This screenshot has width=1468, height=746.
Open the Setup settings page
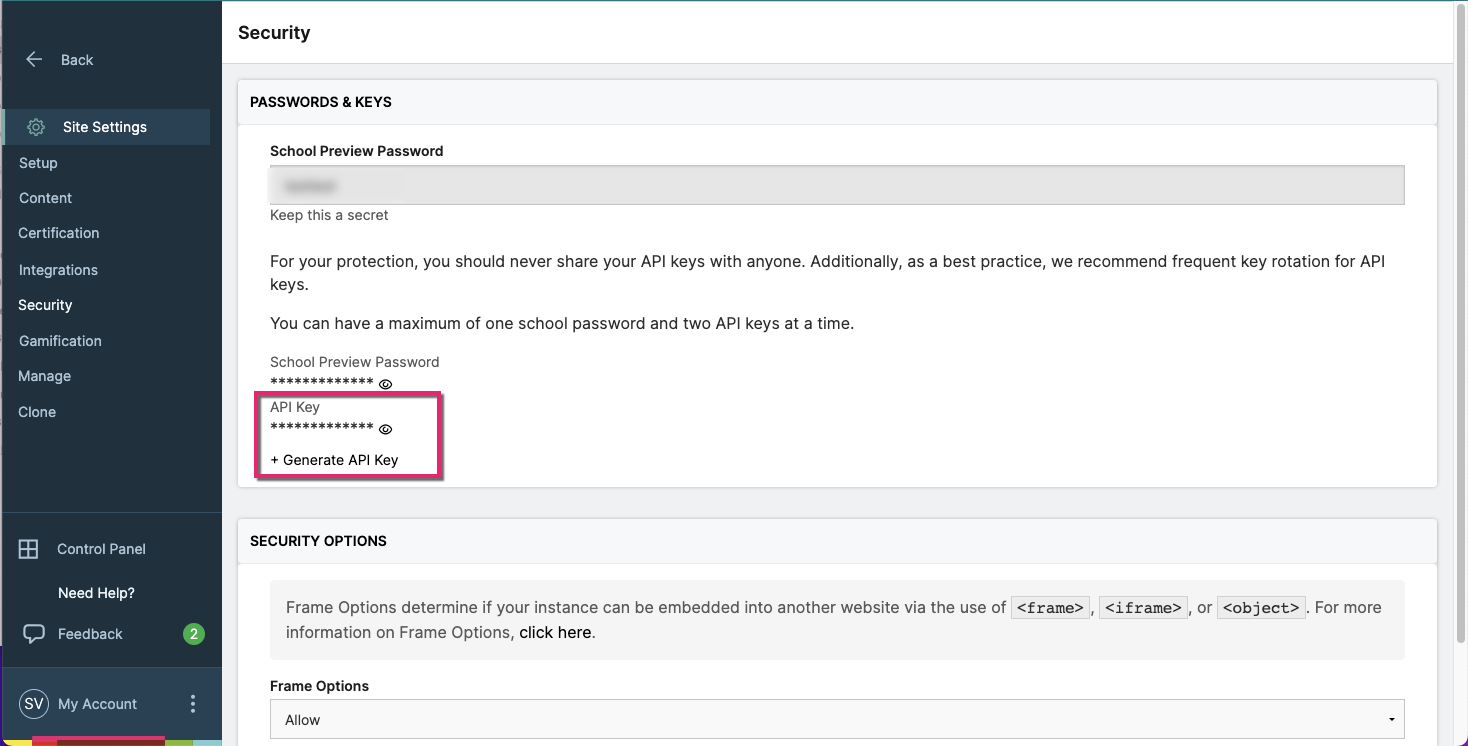[38, 163]
